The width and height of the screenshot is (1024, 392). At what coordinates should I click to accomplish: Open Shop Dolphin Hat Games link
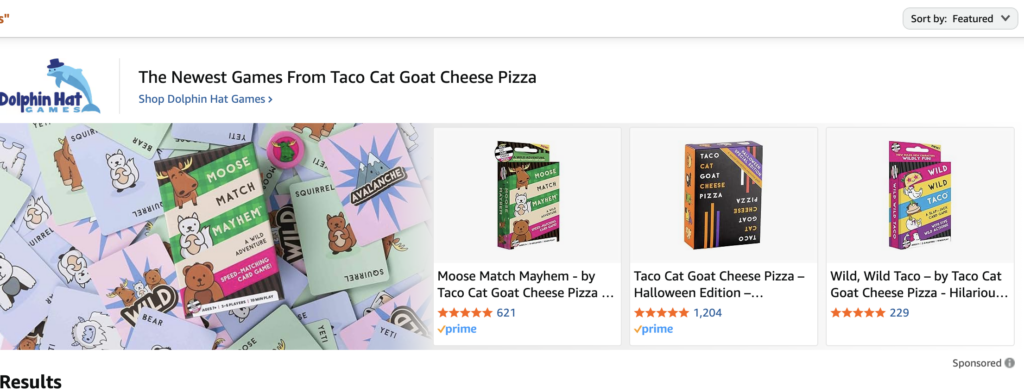coord(205,99)
